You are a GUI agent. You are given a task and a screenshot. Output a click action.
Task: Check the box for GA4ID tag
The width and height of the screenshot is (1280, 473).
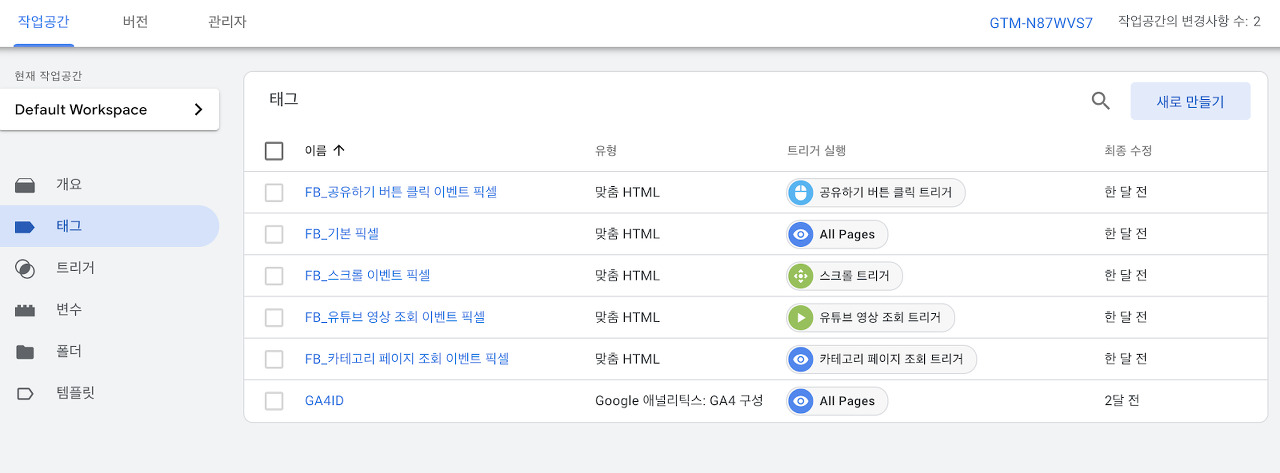274,401
